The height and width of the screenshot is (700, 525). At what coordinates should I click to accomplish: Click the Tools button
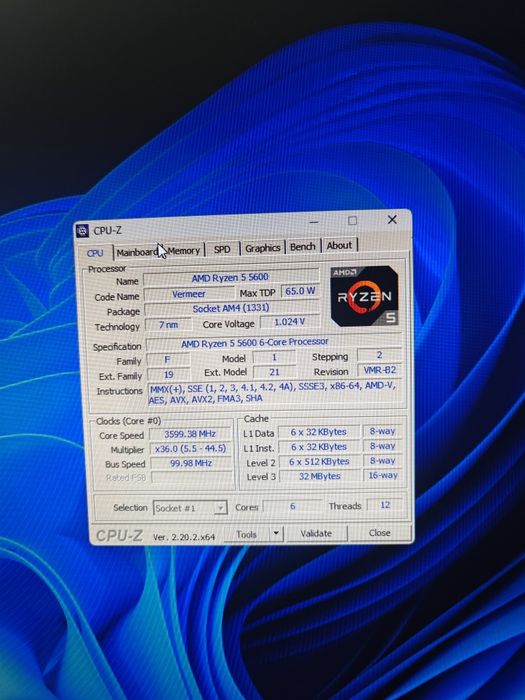[x=246, y=534]
